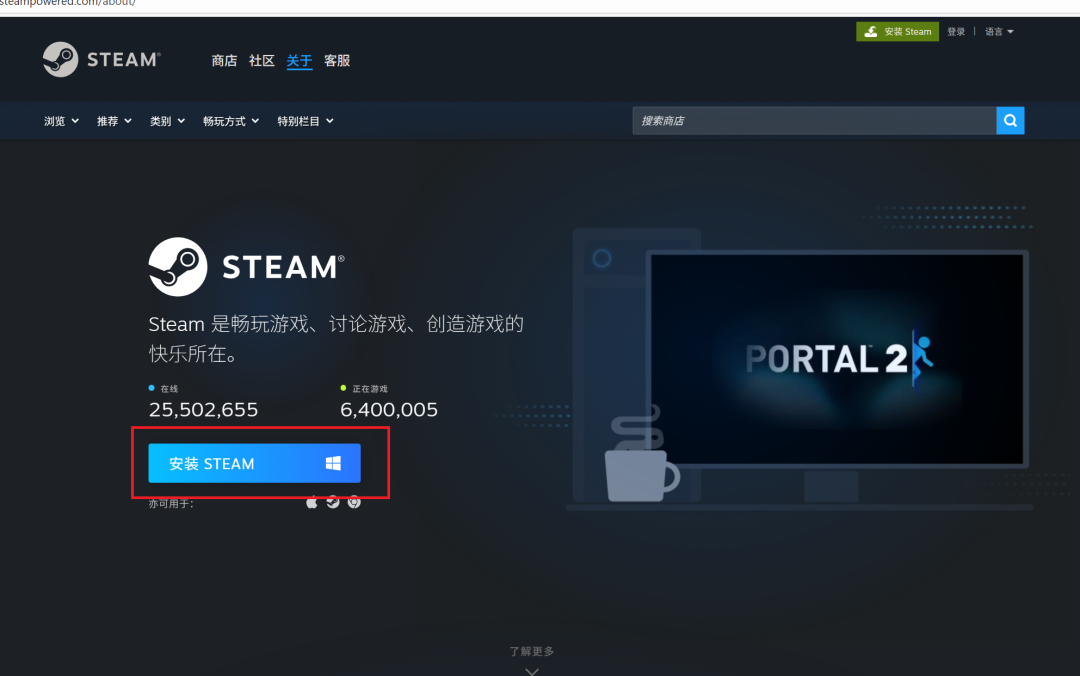This screenshot has height=676, width=1080.
Task: Click the 在线 online label
Action: click(x=169, y=389)
